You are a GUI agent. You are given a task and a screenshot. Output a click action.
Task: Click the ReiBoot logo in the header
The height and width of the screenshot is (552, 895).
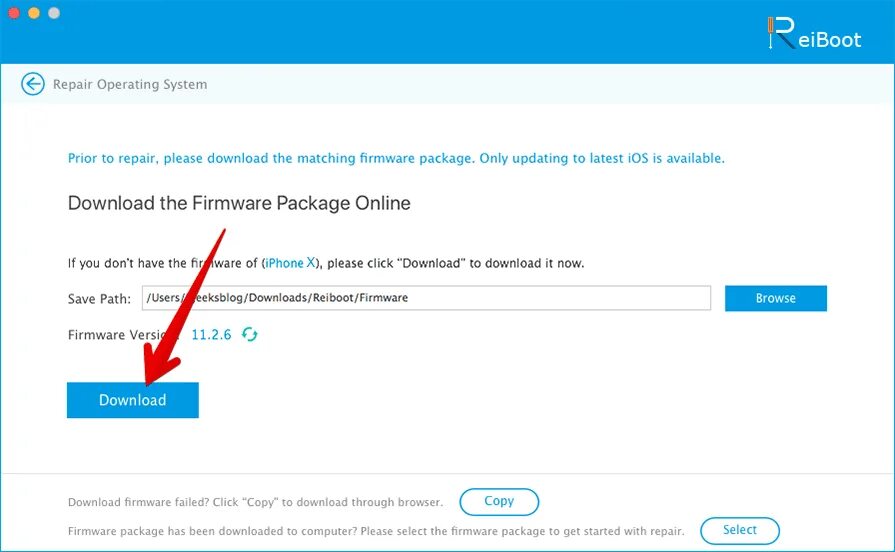pos(814,34)
